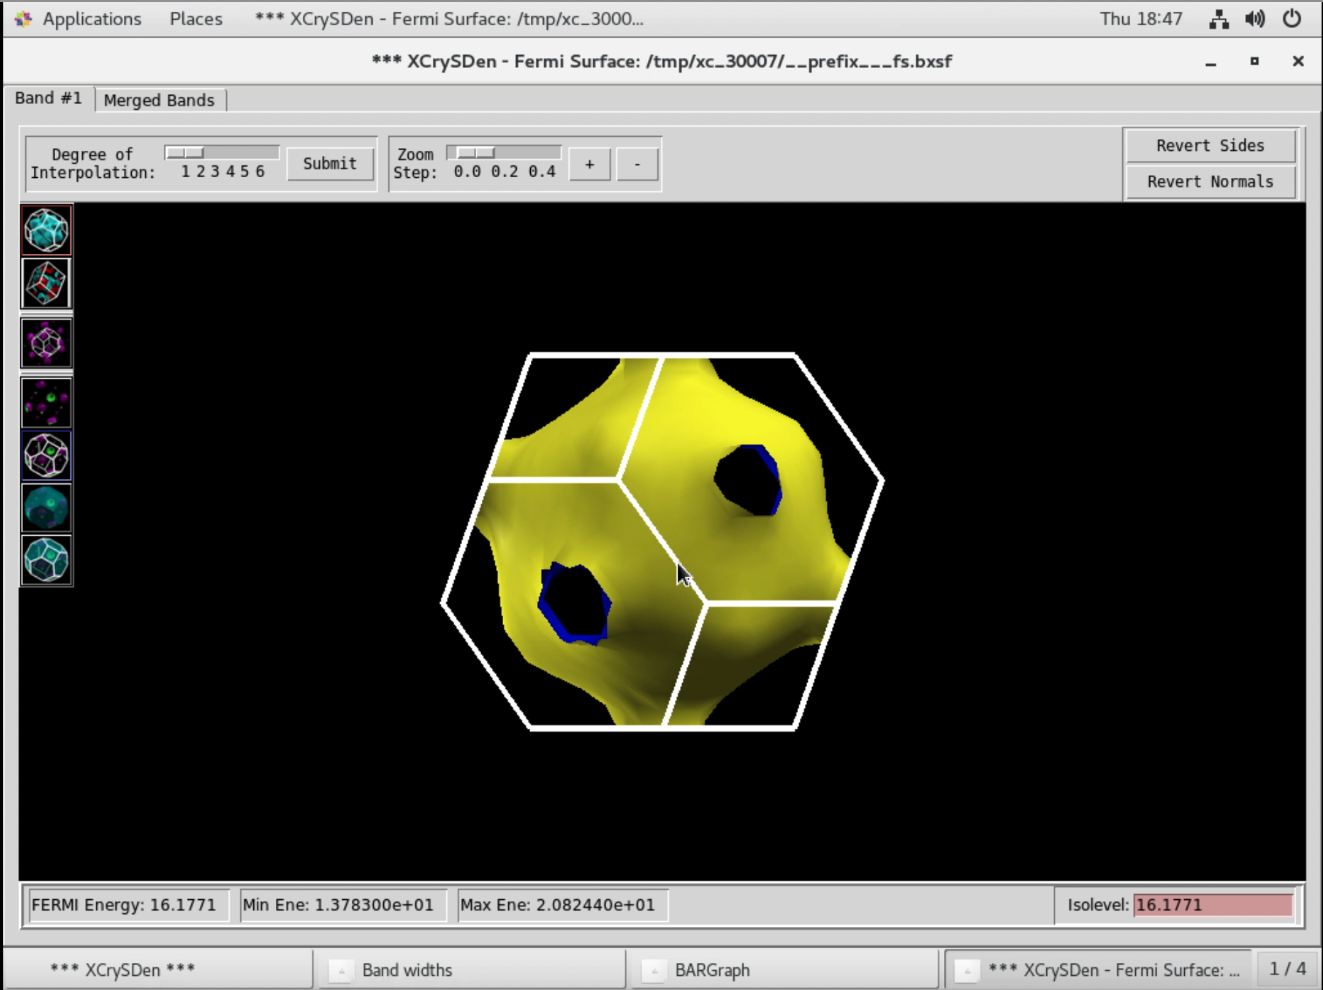Select the white wireframe cell with green dot icon
This screenshot has width=1323, height=990.
coord(46,455)
